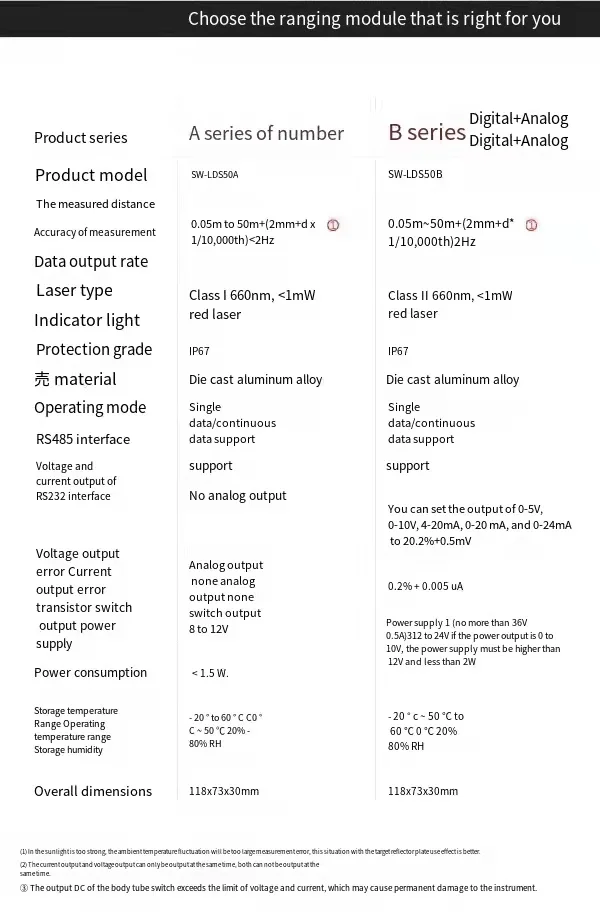This screenshot has width=600, height=917.
Task: Click the circled footnote marker in A series column
Action: [x=333, y=225]
